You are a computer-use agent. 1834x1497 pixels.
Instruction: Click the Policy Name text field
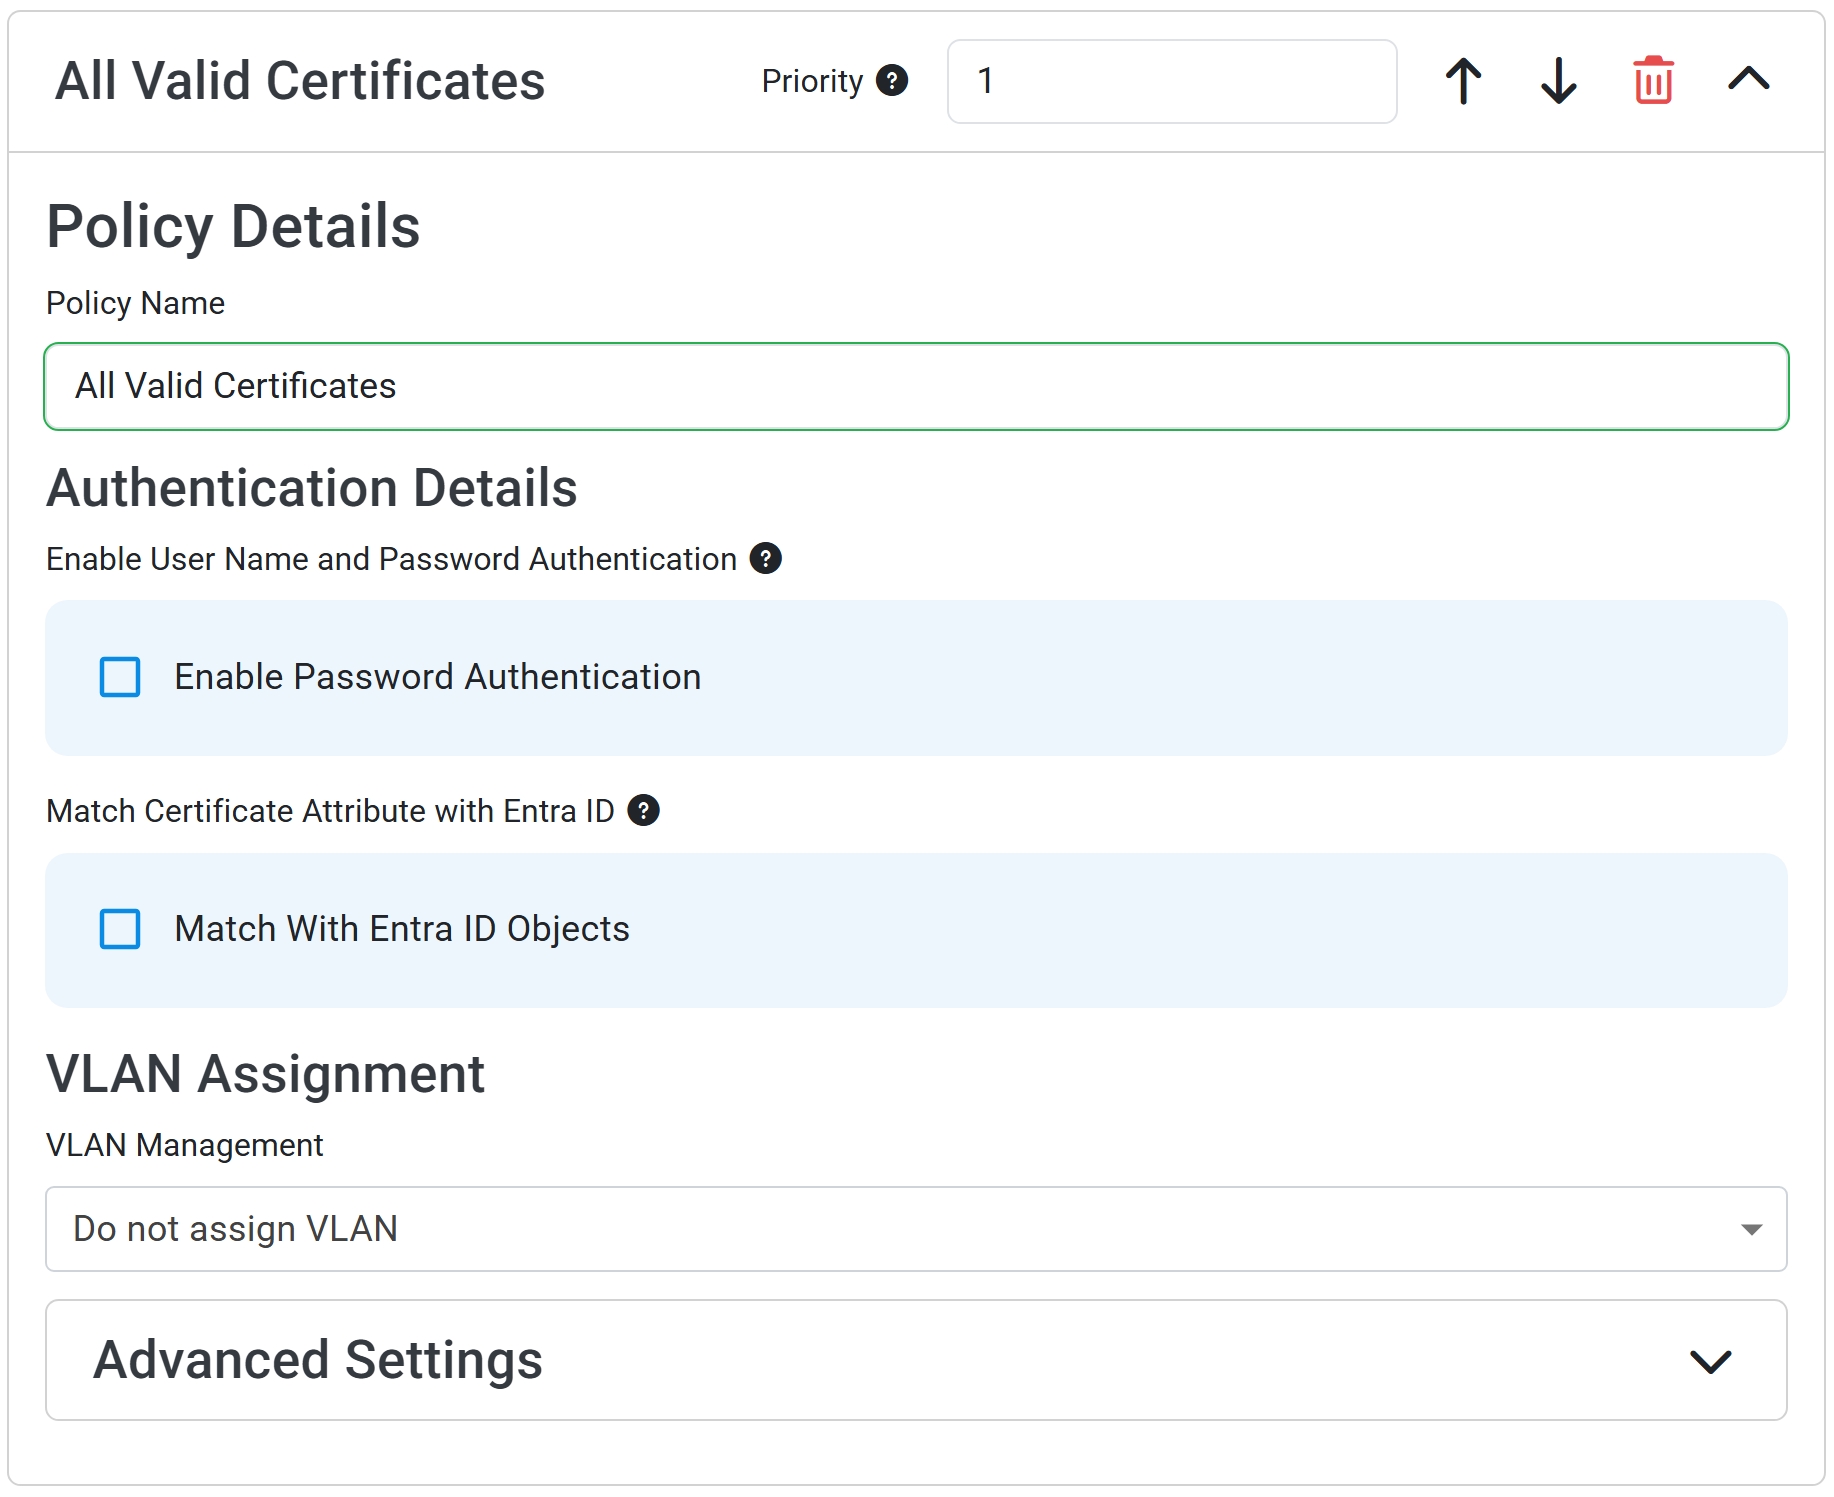(x=916, y=386)
